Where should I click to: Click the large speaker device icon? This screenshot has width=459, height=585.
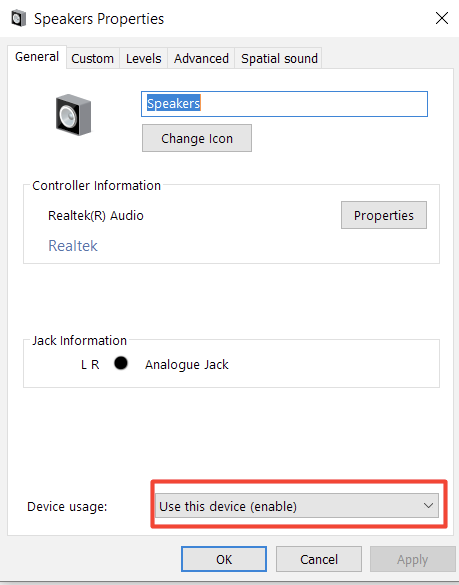pos(74,115)
